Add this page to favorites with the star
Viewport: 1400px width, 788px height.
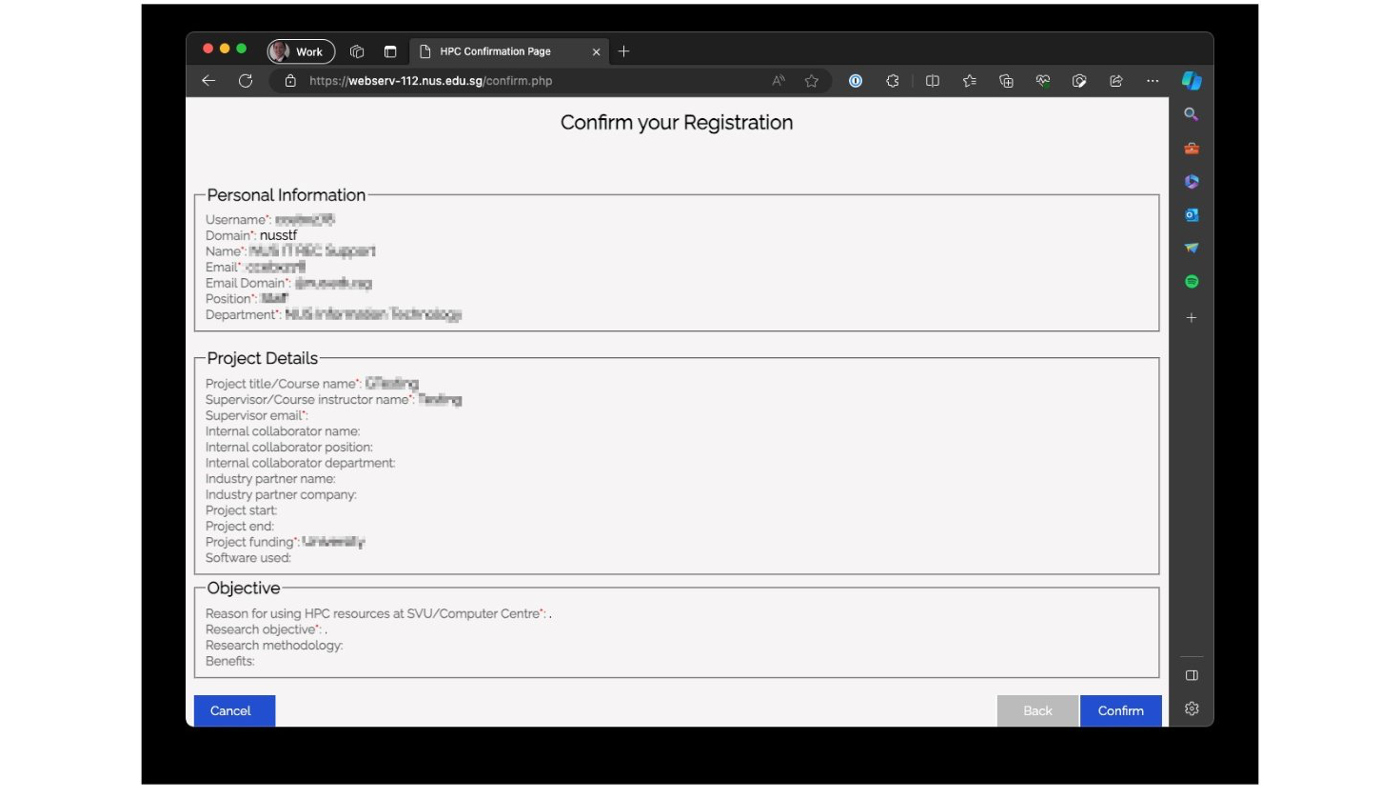(812, 81)
